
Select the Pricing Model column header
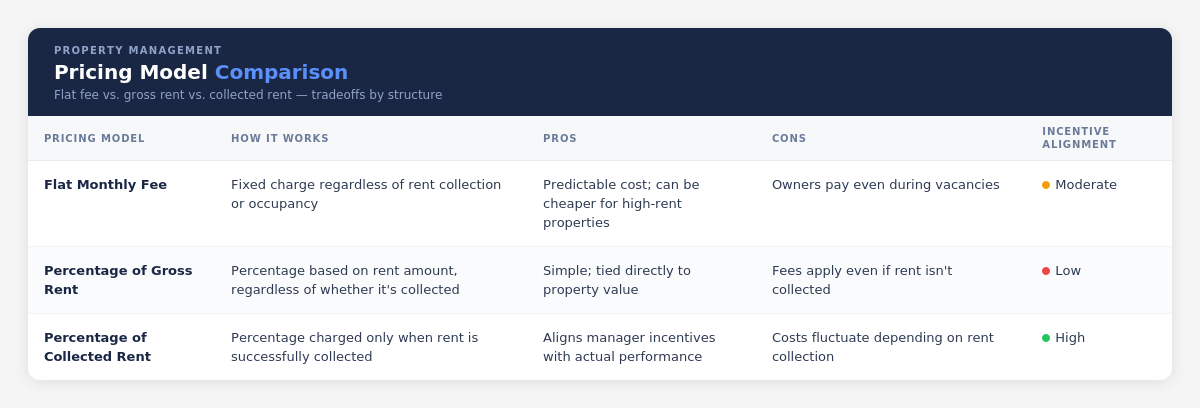94,139
